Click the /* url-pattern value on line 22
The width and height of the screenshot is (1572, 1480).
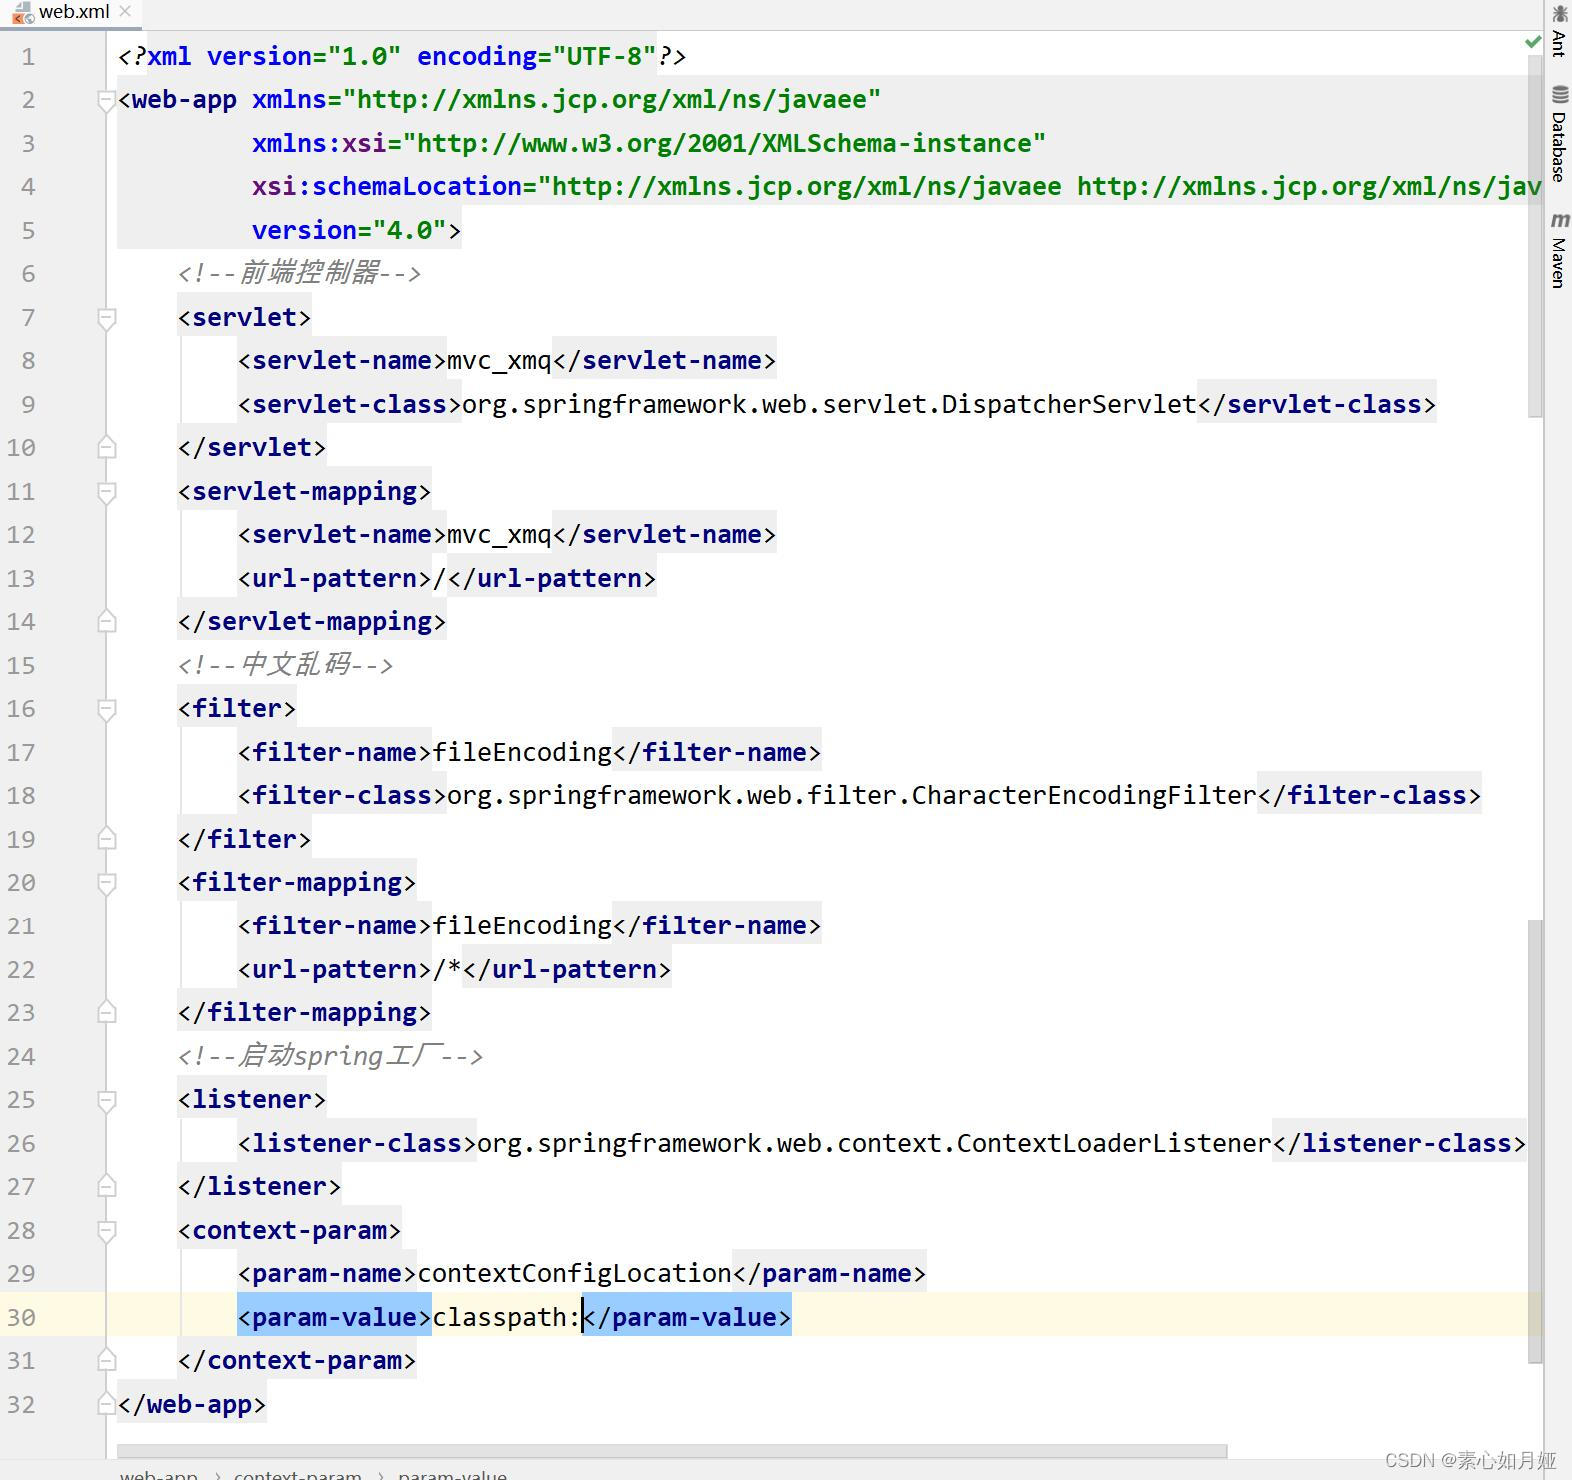447,969
